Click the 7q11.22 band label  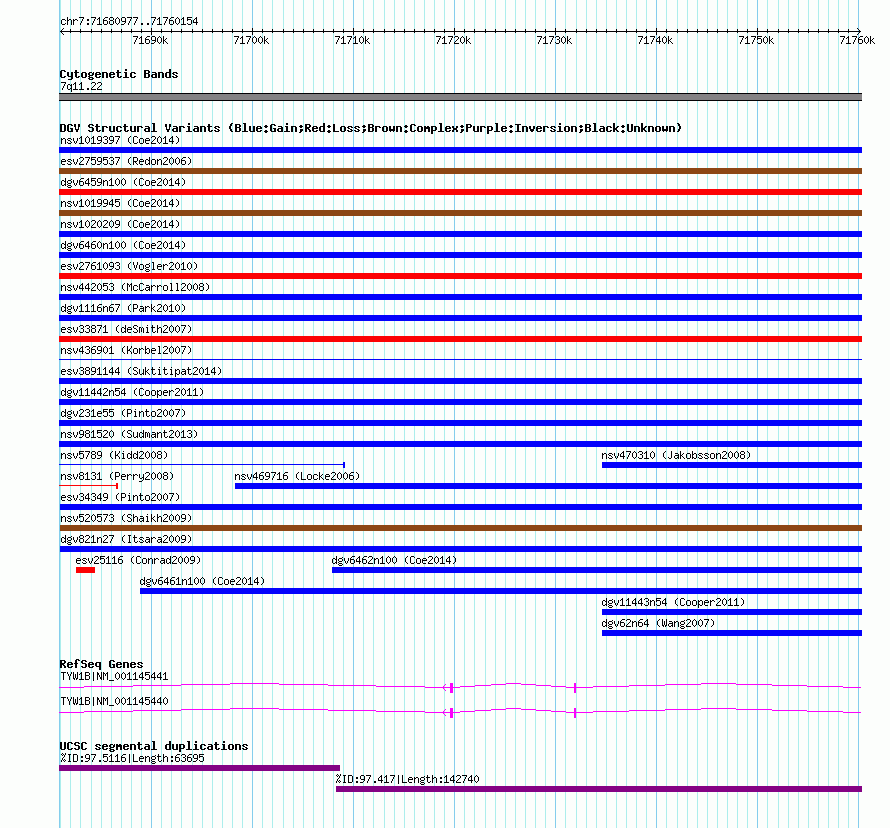click(x=81, y=86)
